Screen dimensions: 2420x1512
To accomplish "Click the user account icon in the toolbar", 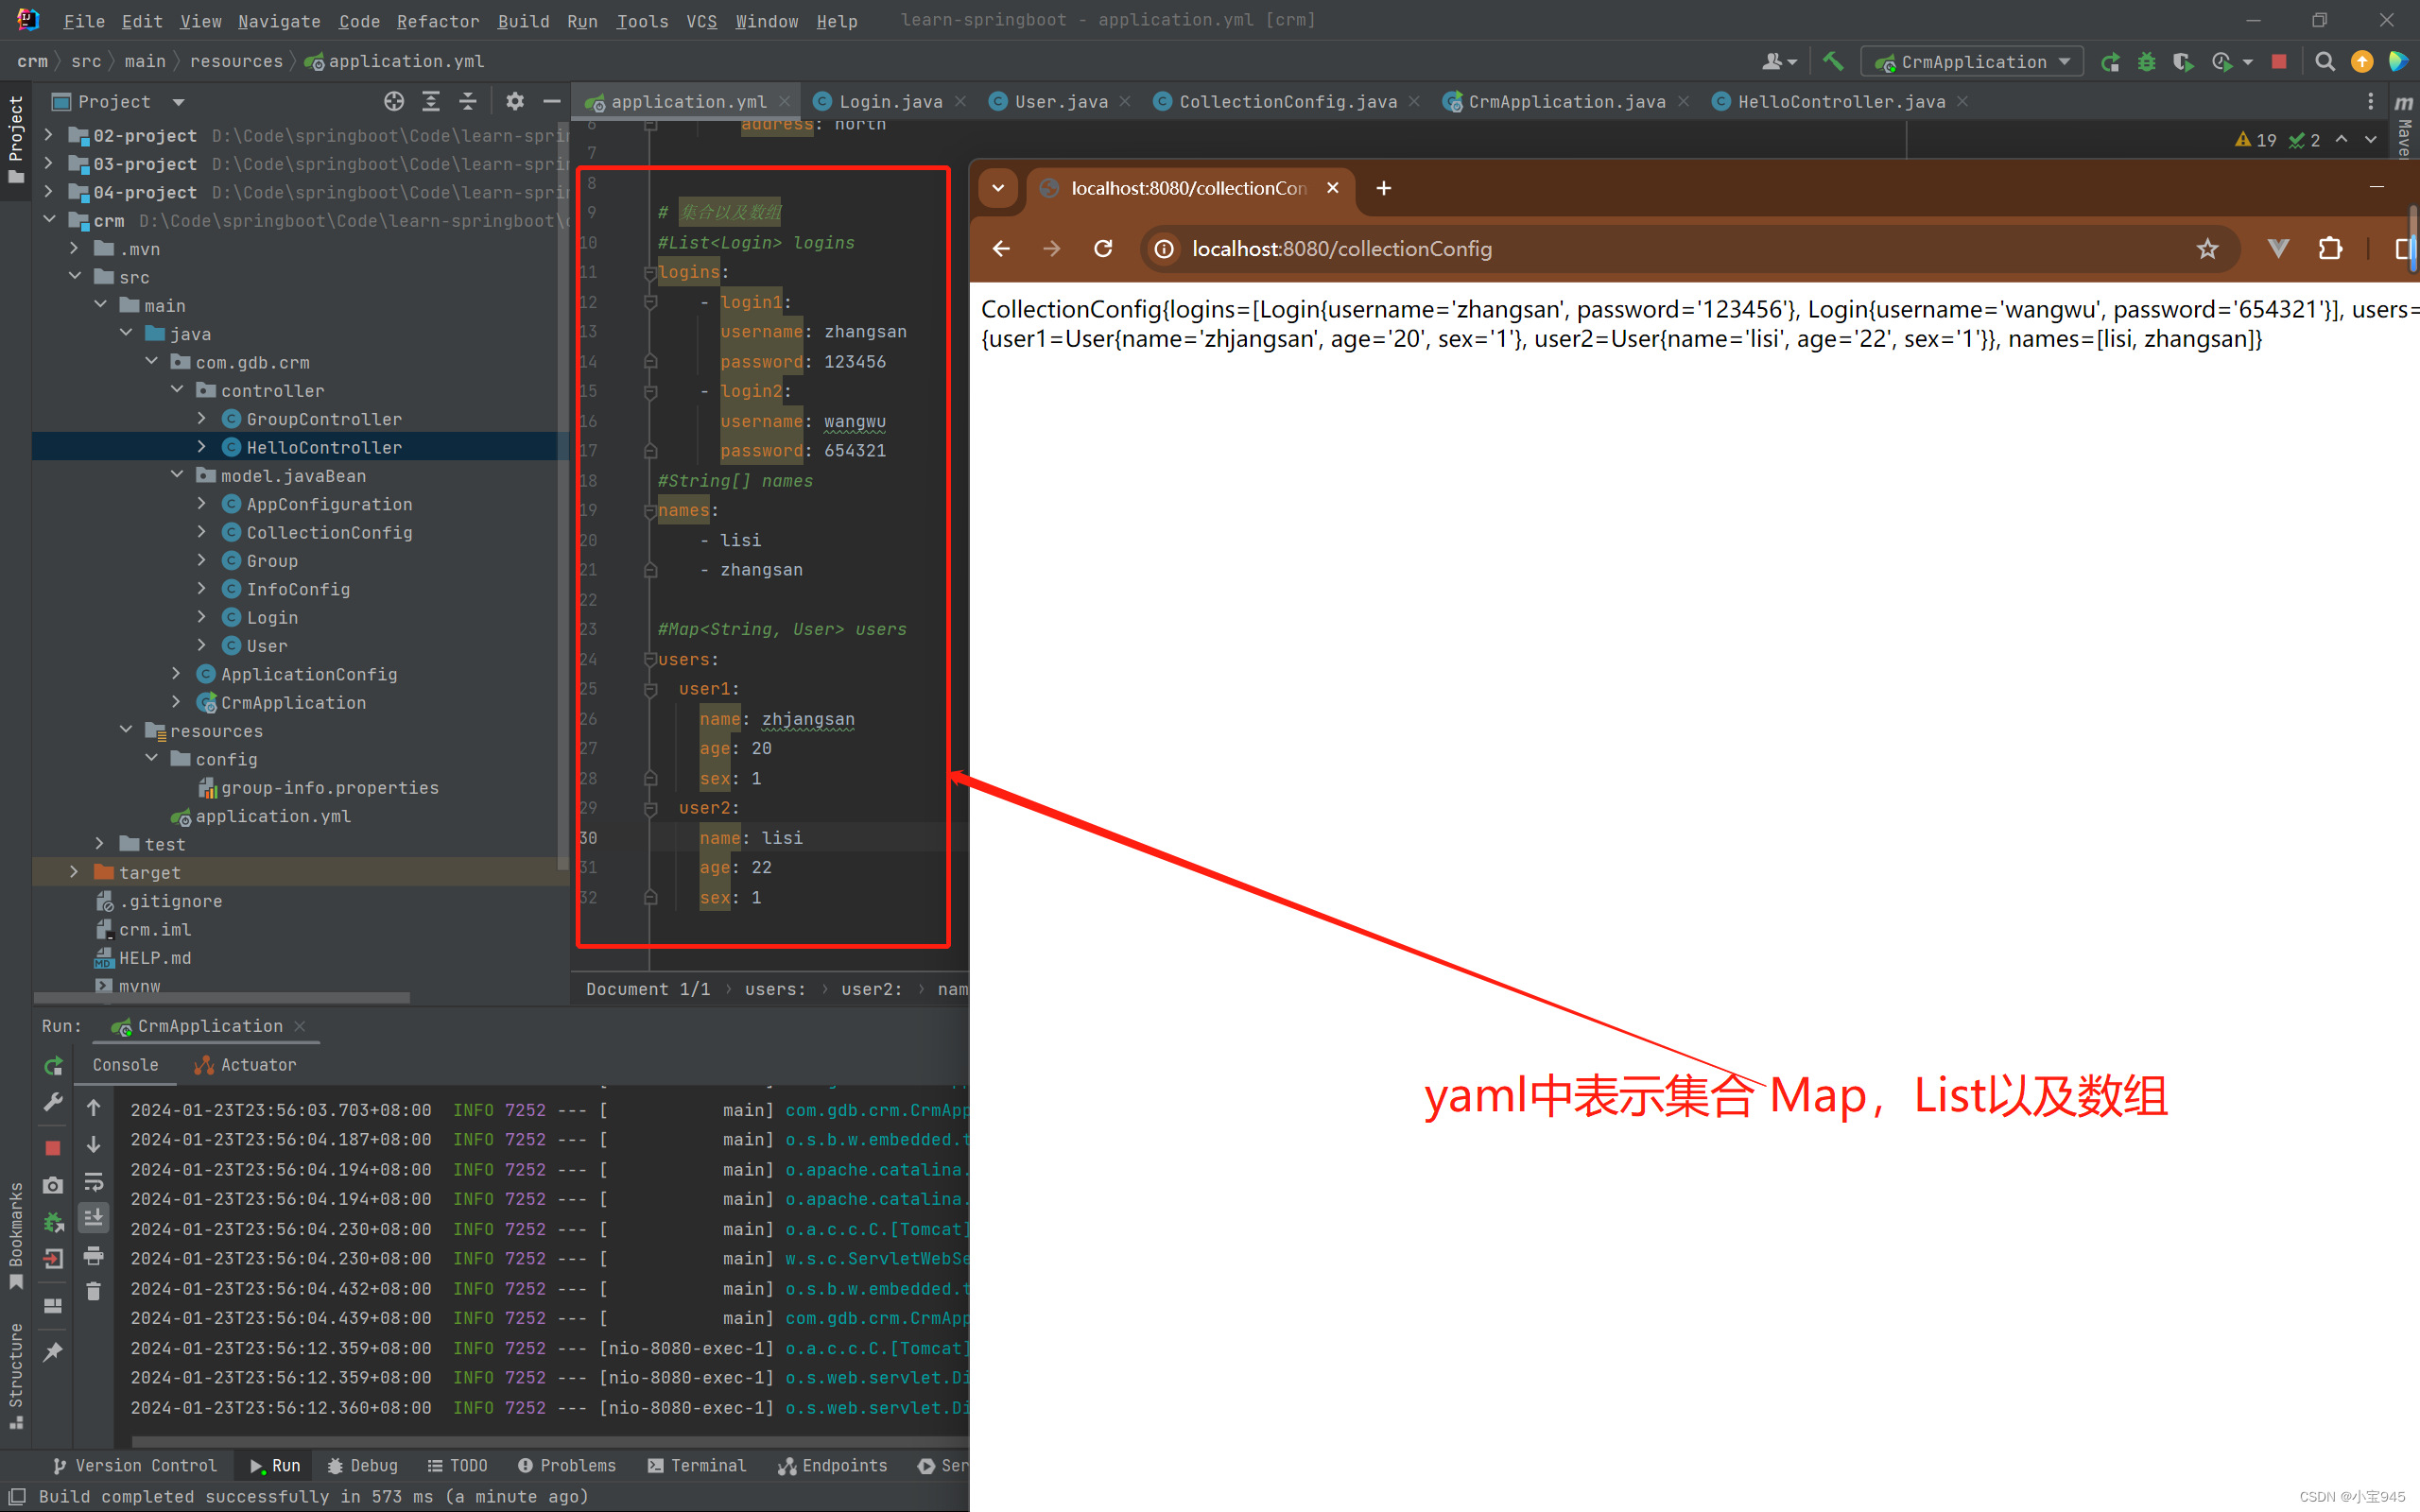I will [x=1778, y=62].
